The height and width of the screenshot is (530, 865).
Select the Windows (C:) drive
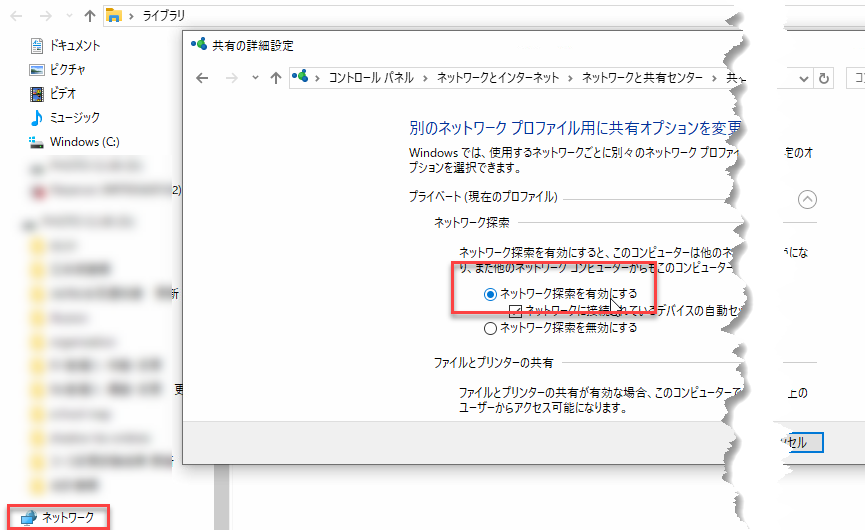tap(84, 142)
